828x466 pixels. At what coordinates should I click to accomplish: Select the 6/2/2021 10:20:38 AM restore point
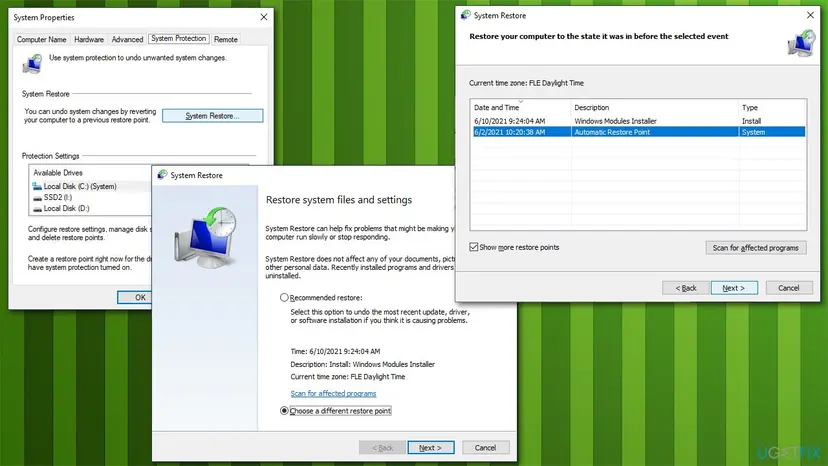click(x=638, y=132)
